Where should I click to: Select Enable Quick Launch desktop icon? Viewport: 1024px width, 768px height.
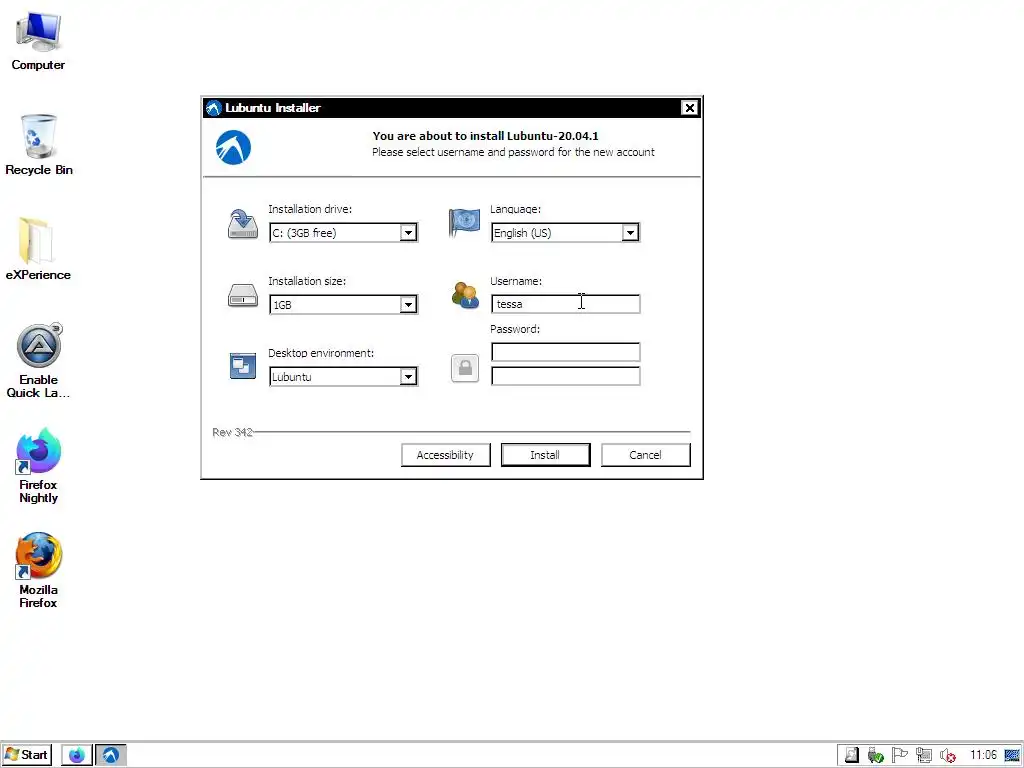(x=38, y=360)
